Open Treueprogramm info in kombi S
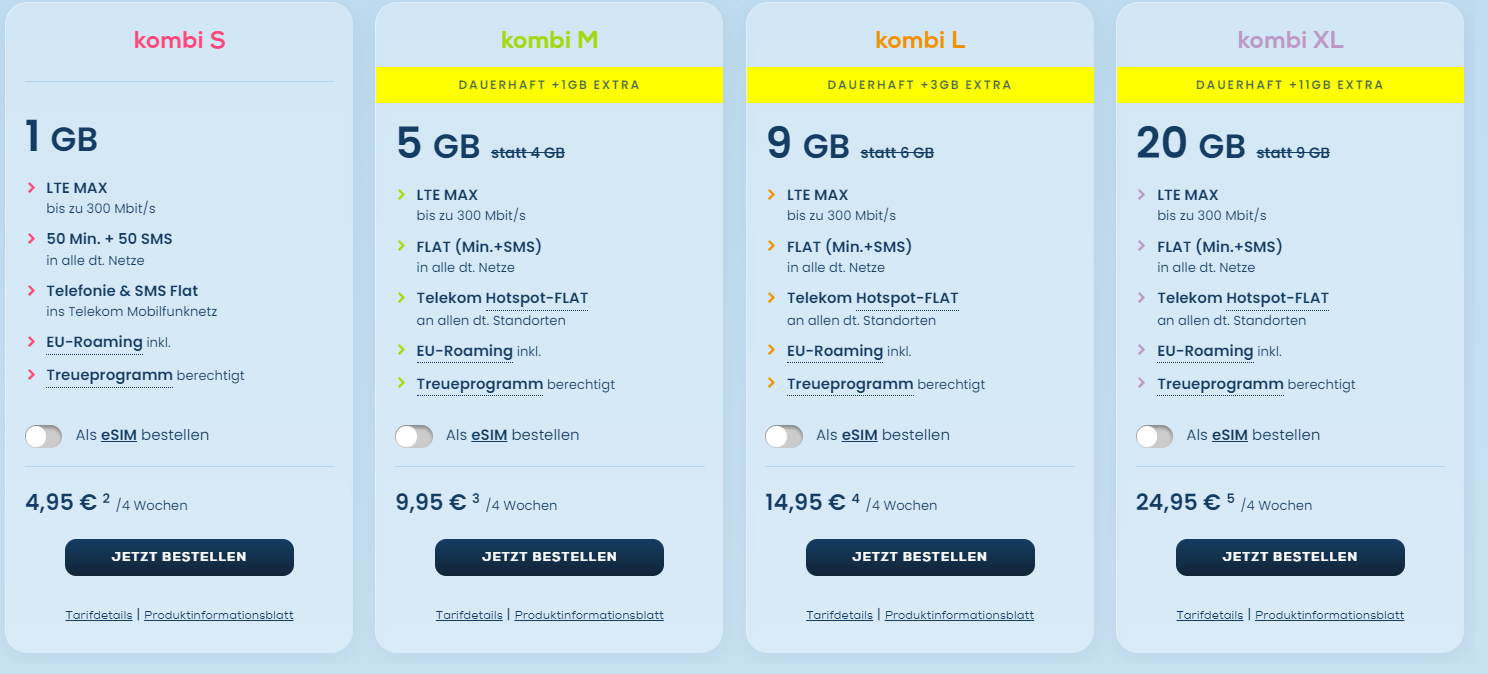The image size is (1488, 674). pyautogui.click(x=110, y=376)
